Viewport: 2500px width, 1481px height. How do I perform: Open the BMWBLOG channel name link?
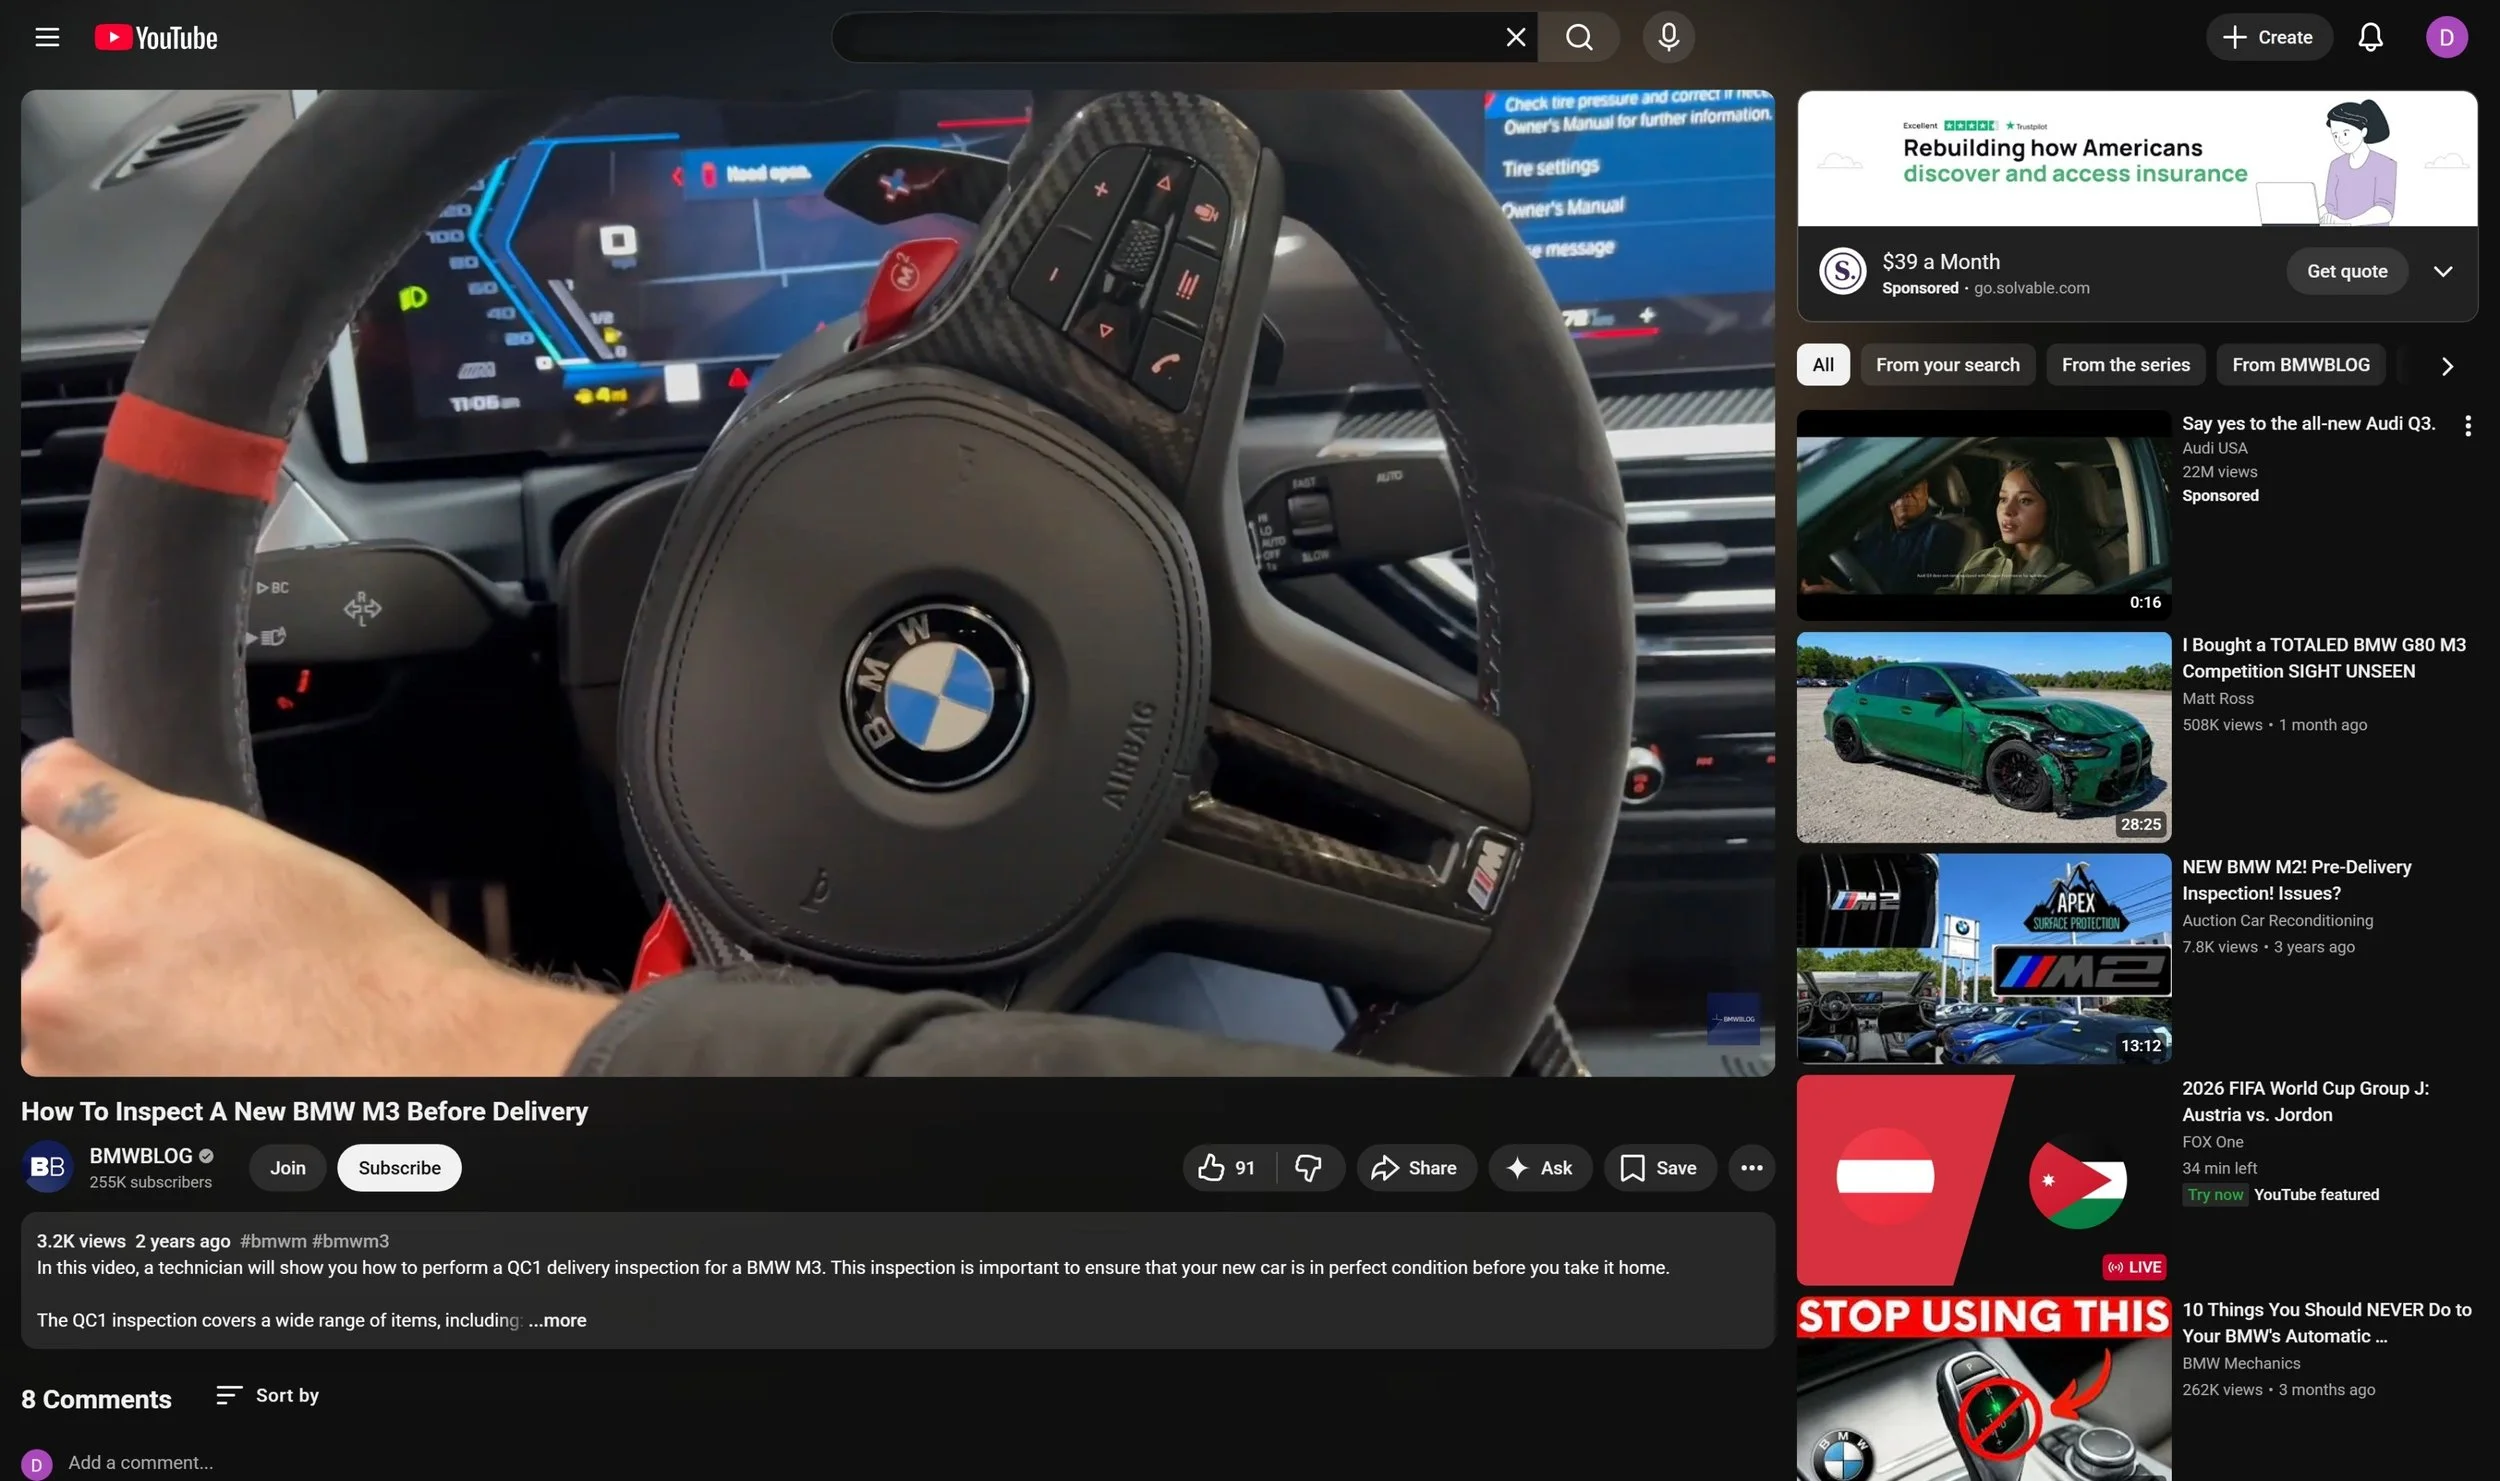tap(141, 1155)
